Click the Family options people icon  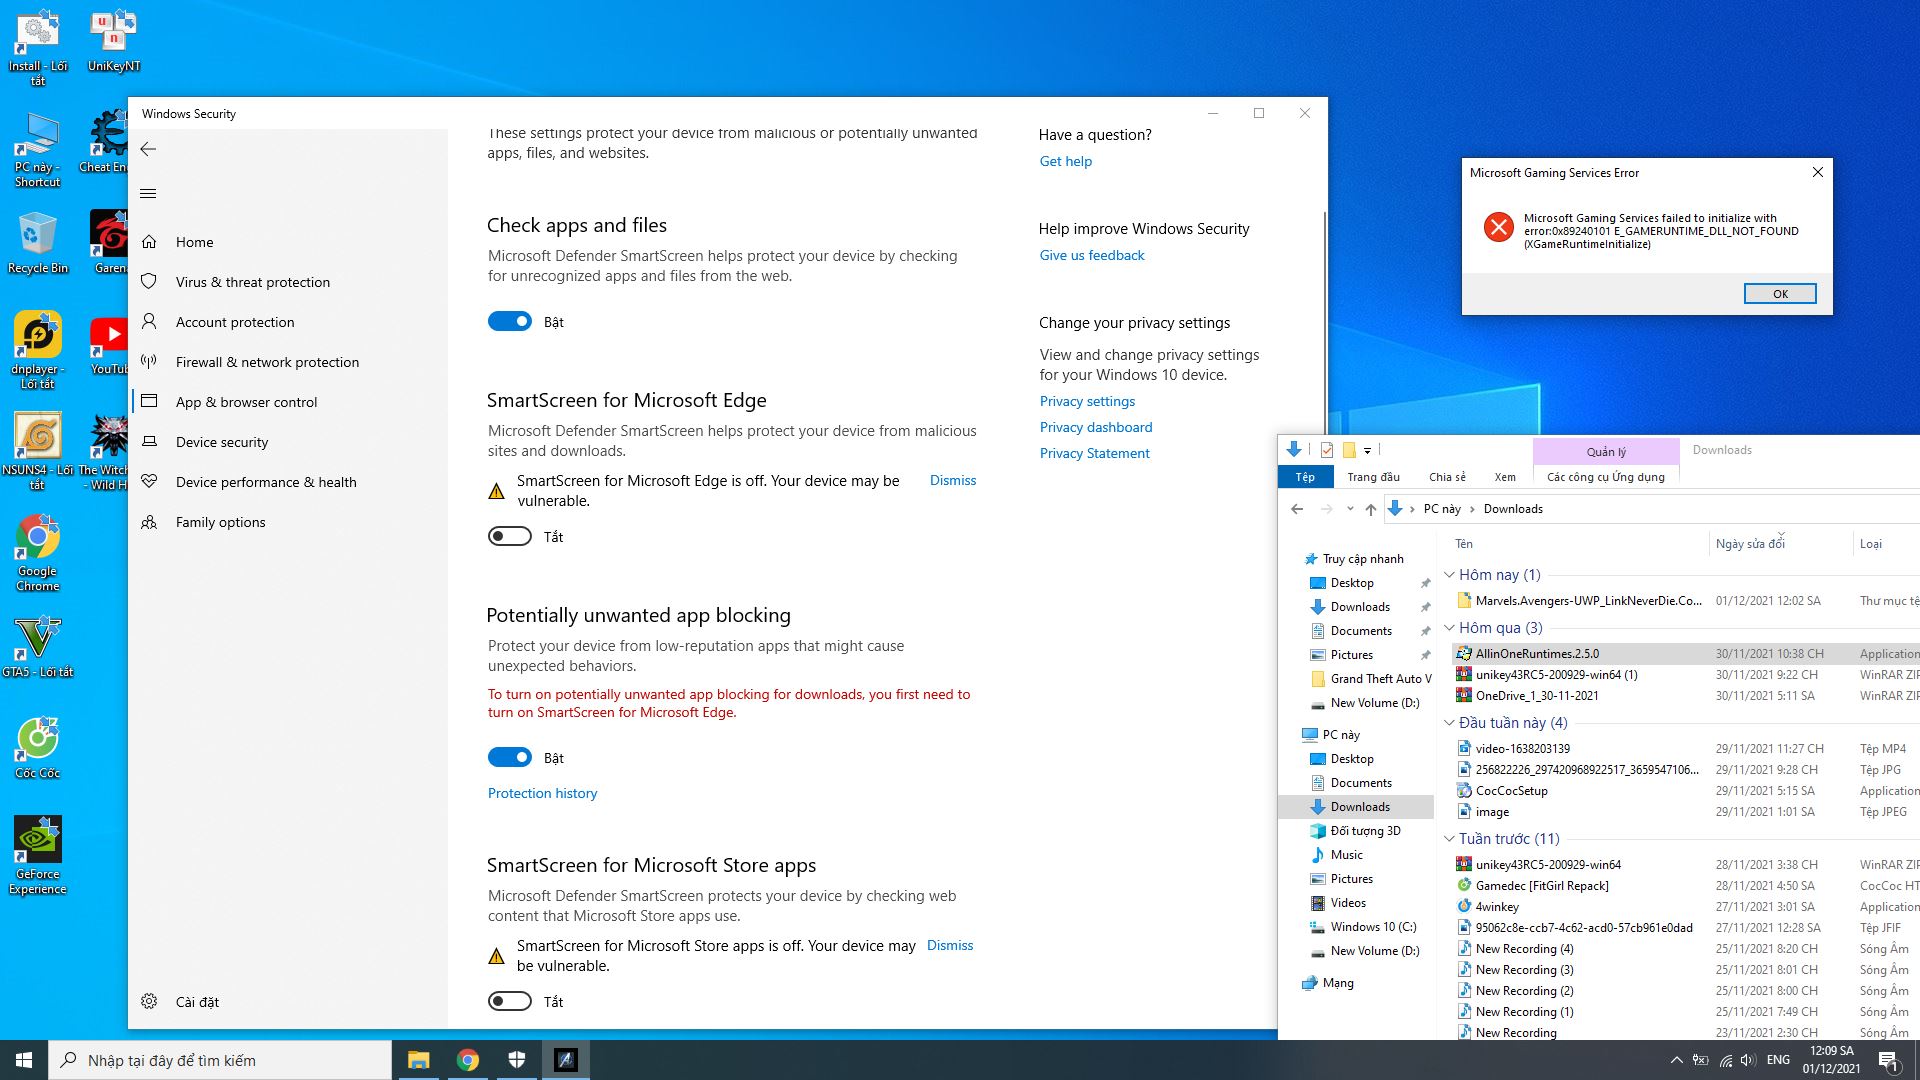click(x=149, y=522)
